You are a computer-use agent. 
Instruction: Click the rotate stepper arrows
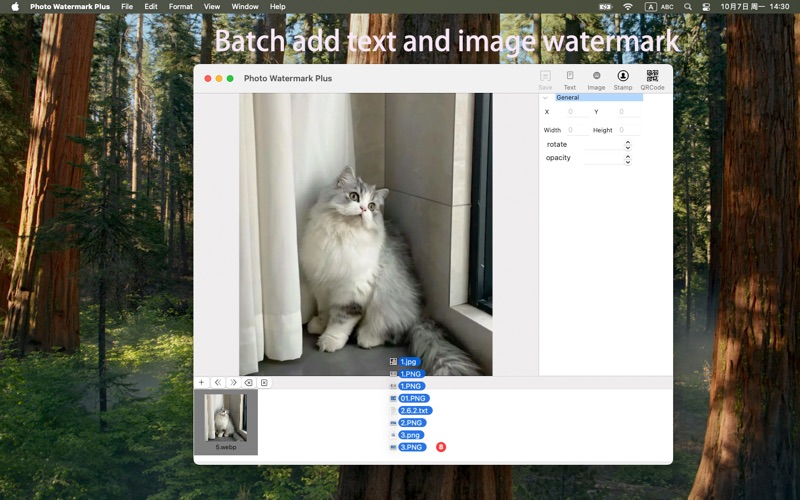tap(628, 145)
